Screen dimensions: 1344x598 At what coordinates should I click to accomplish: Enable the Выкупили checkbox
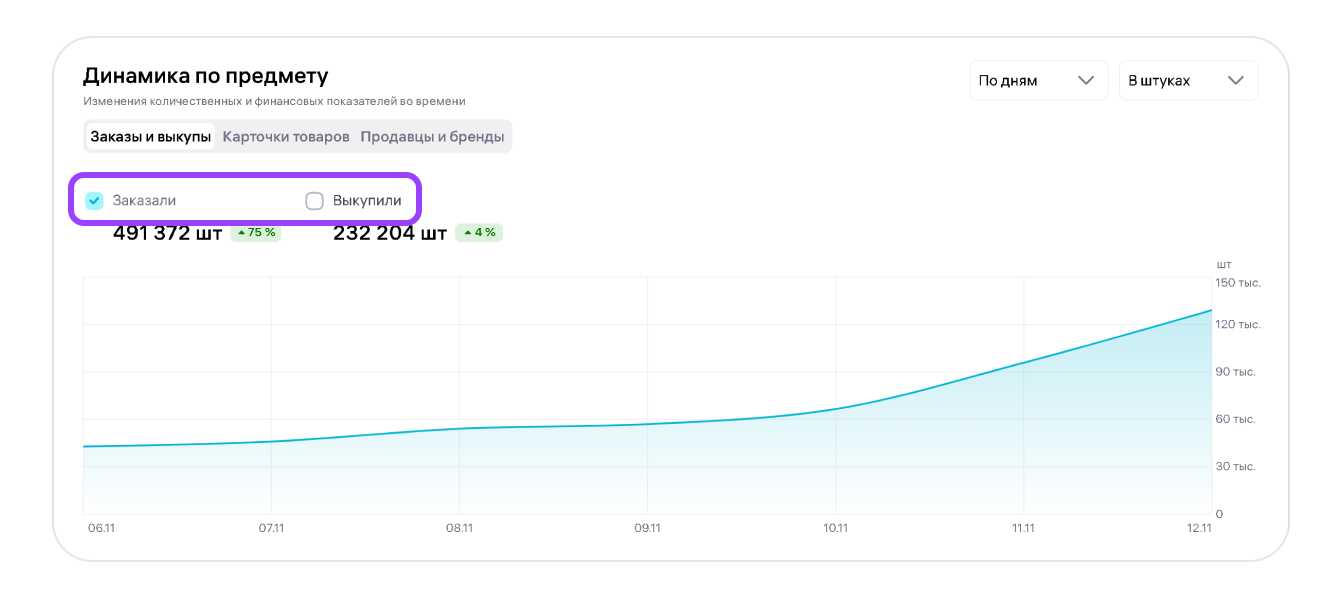(314, 200)
